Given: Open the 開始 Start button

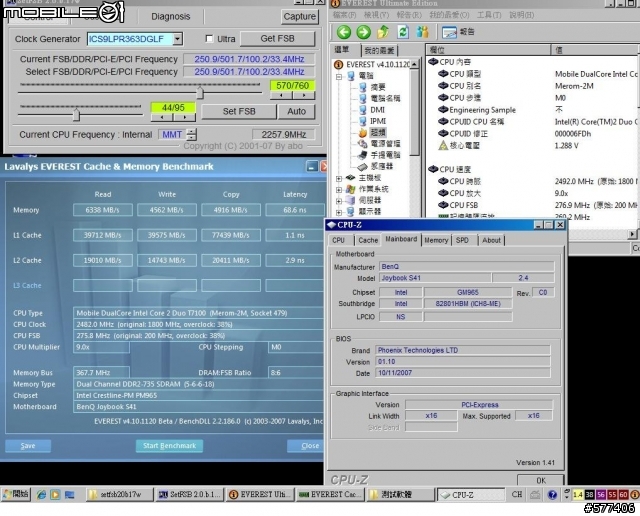Looking at the screenshot, I should (16, 494).
